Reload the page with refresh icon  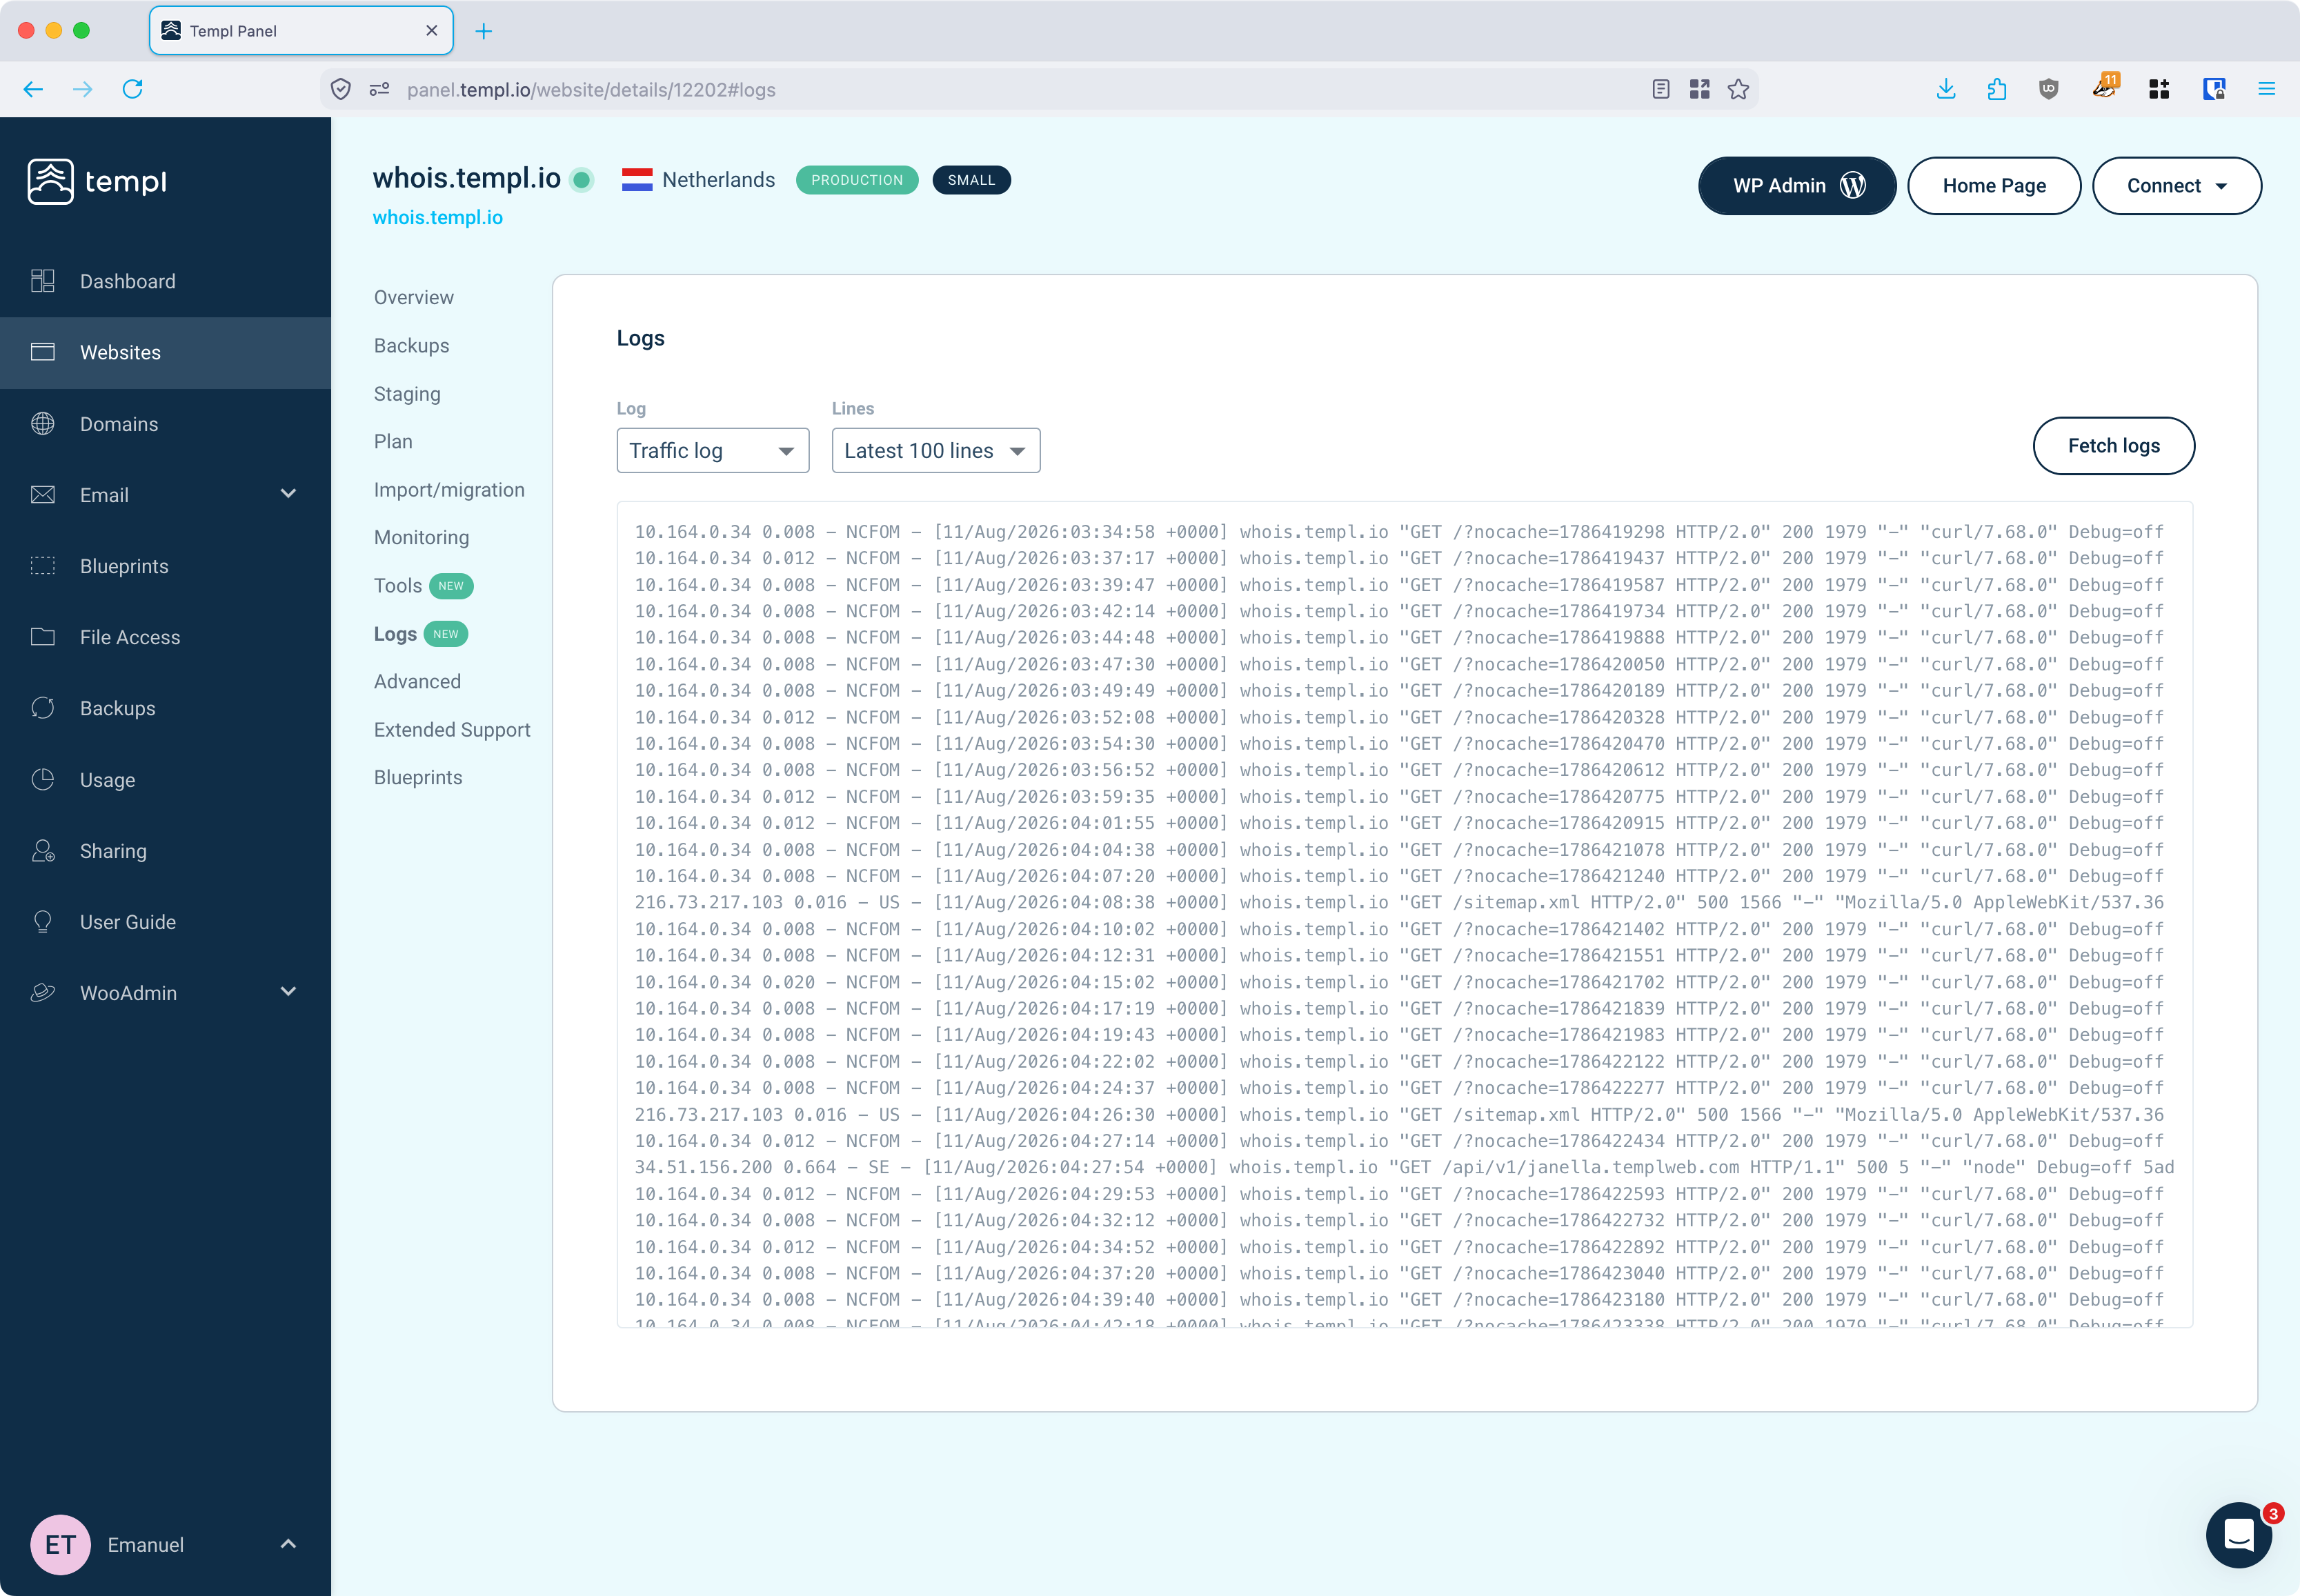pos(132,89)
